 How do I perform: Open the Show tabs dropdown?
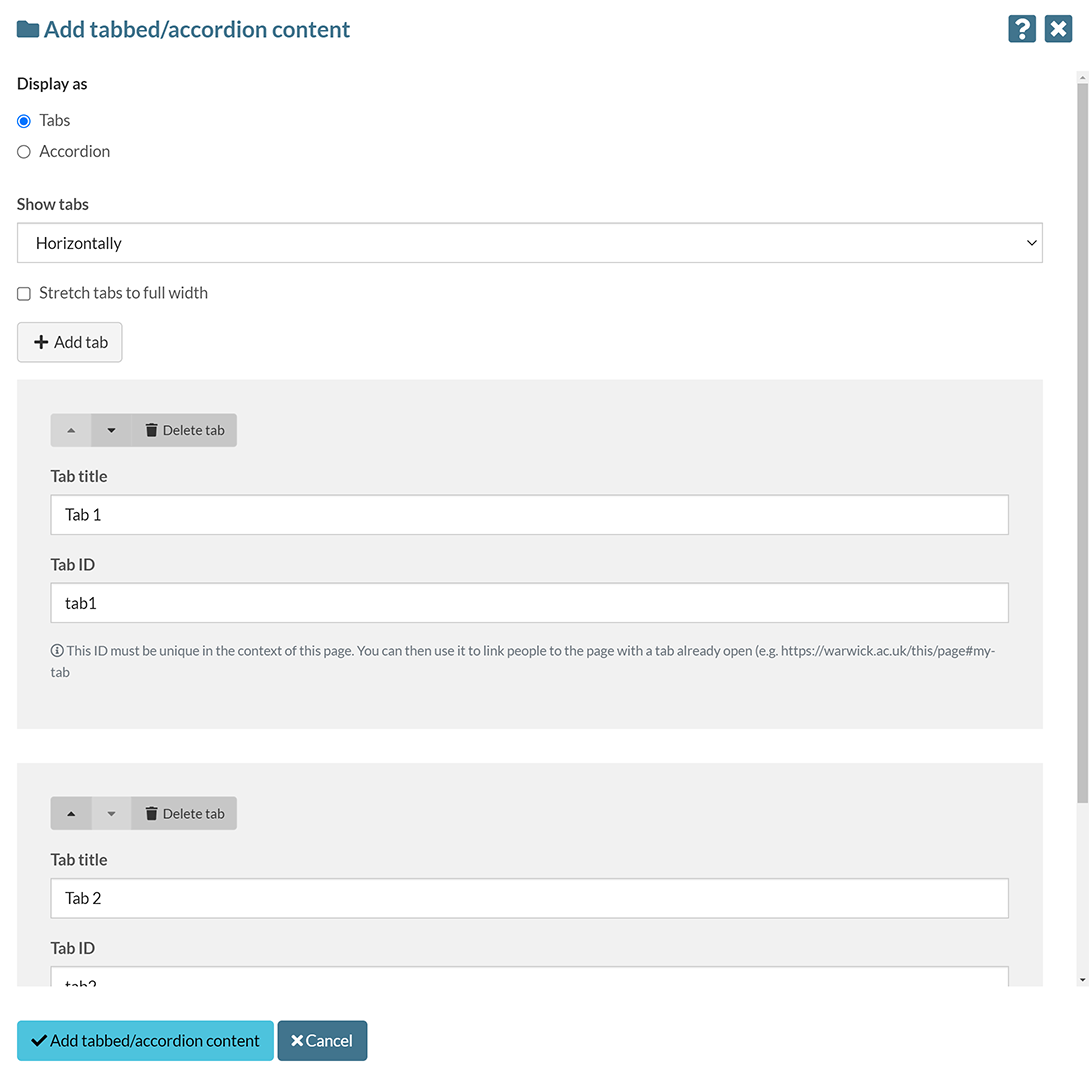tap(529, 243)
